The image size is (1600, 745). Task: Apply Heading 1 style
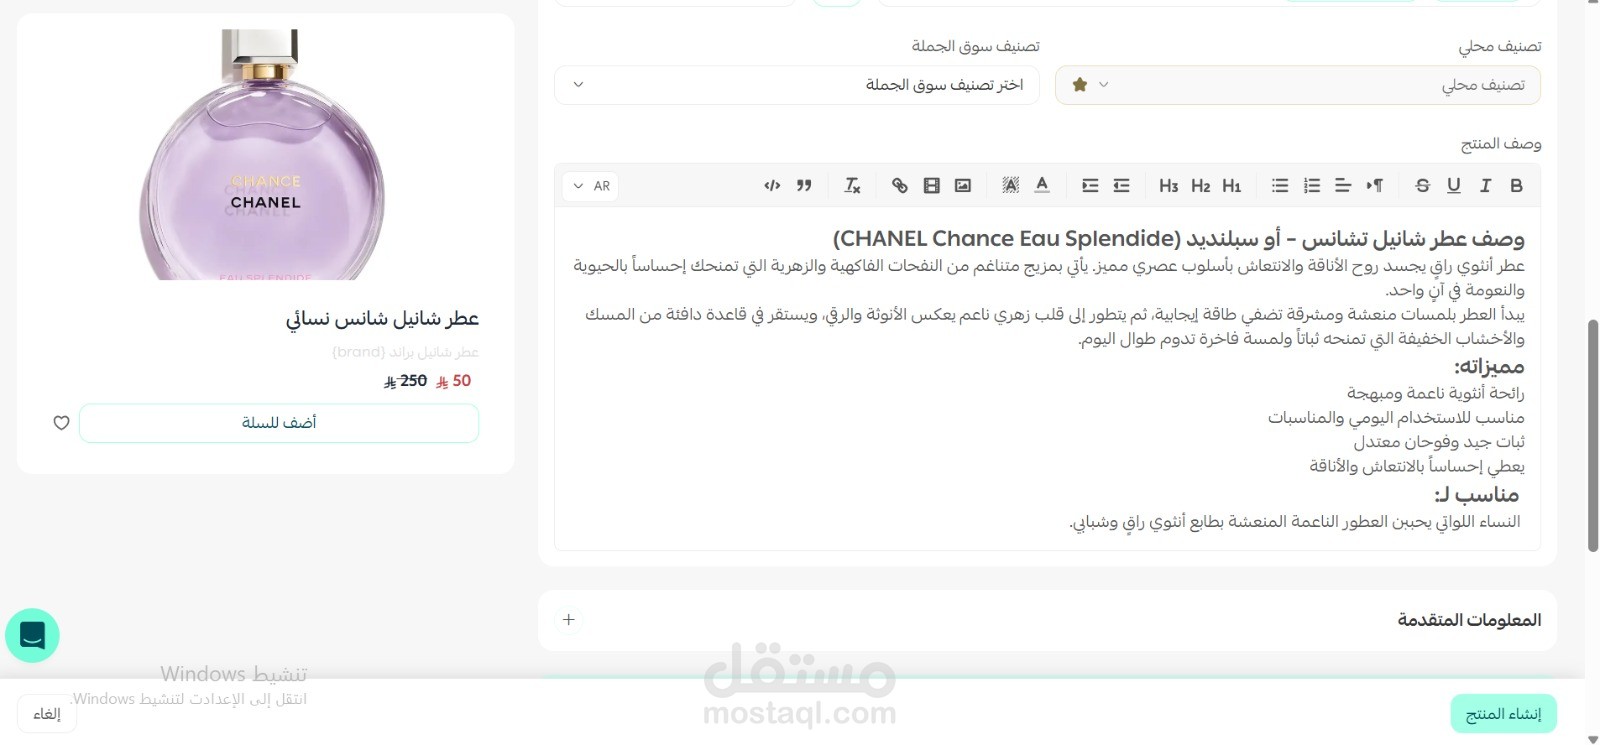click(x=1232, y=185)
